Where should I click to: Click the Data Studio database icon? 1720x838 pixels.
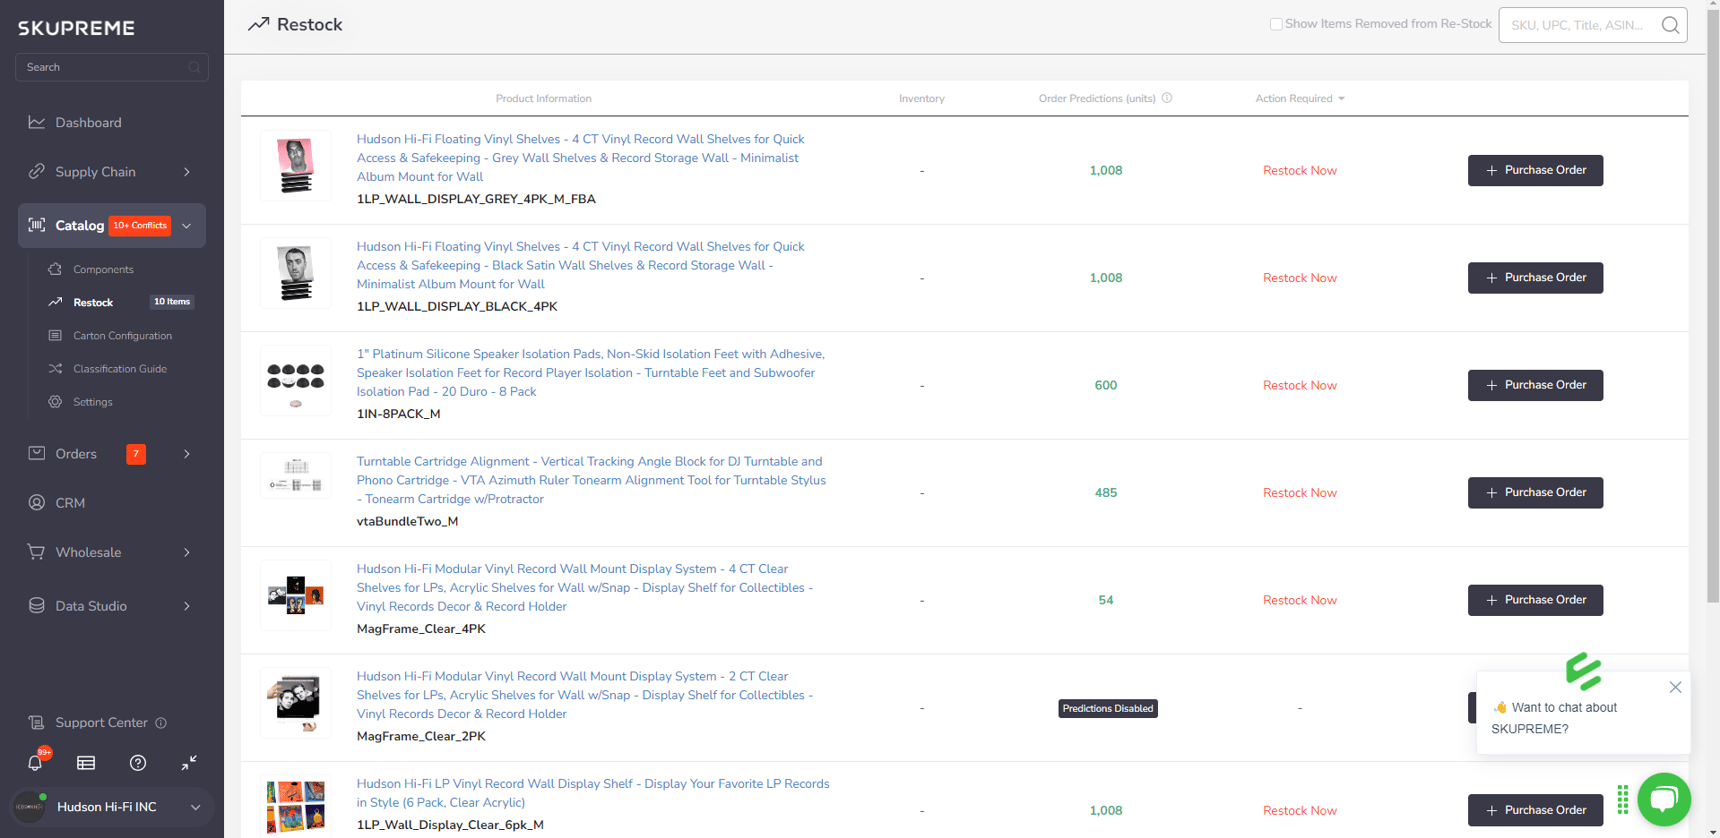(x=37, y=605)
